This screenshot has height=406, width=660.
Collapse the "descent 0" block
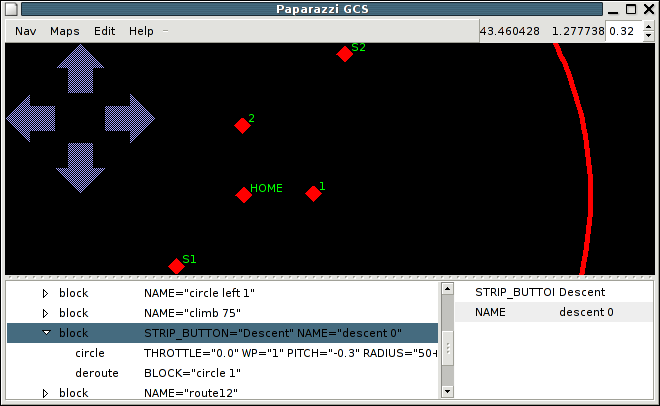click(46, 333)
